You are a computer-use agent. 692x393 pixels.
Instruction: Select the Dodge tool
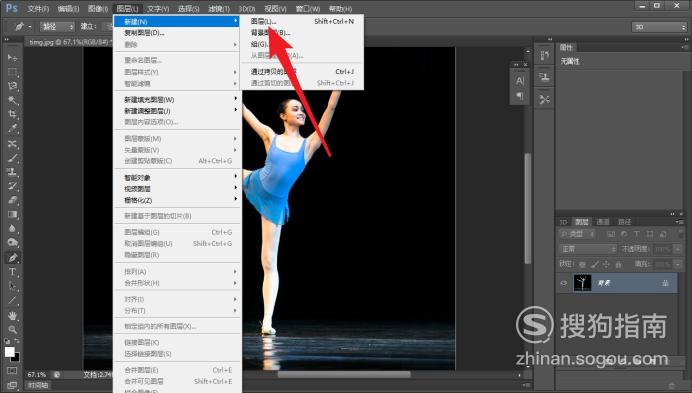point(12,242)
